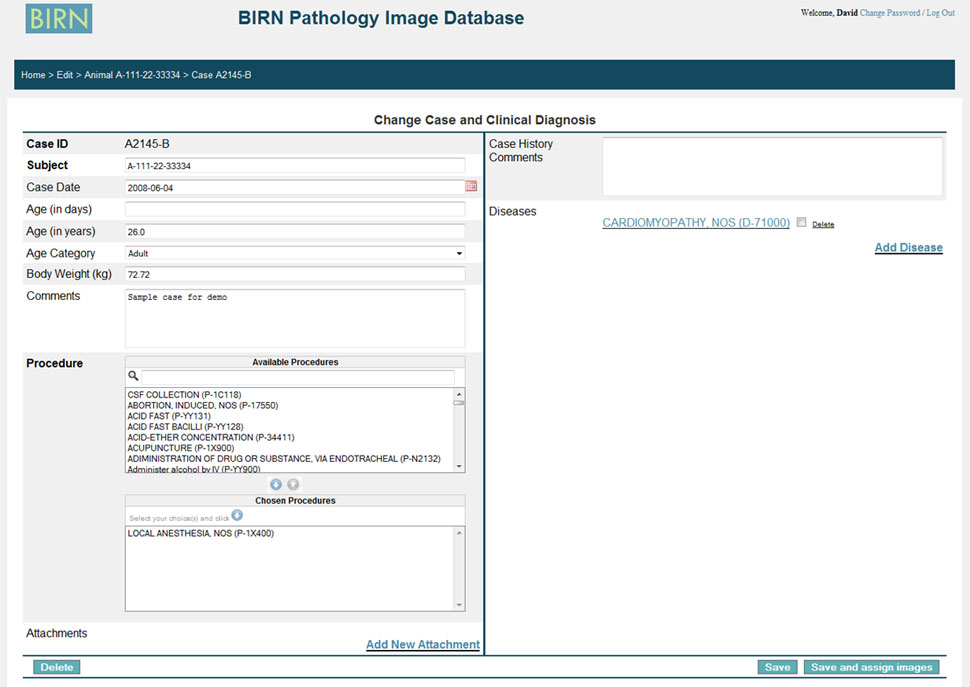Click the Change Password link
Image resolution: width=970 pixels, height=687 pixels.
click(x=890, y=13)
